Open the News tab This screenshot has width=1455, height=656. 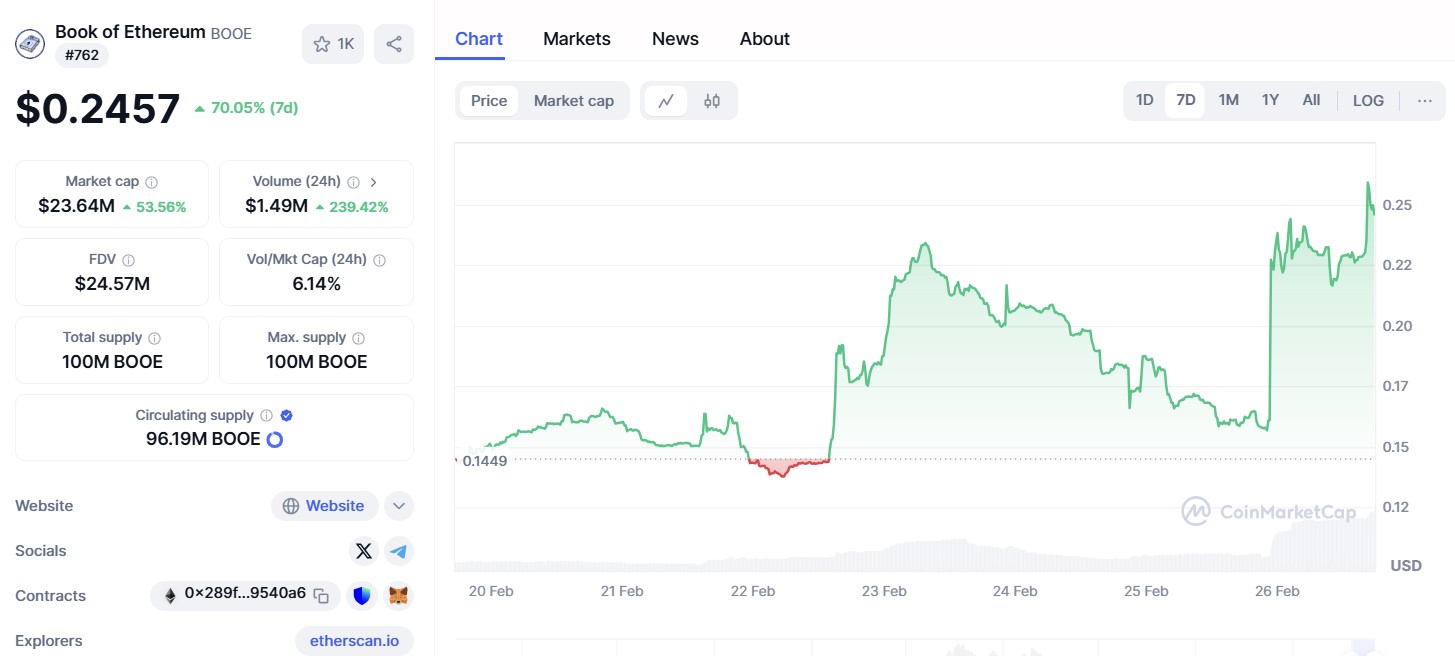[675, 38]
